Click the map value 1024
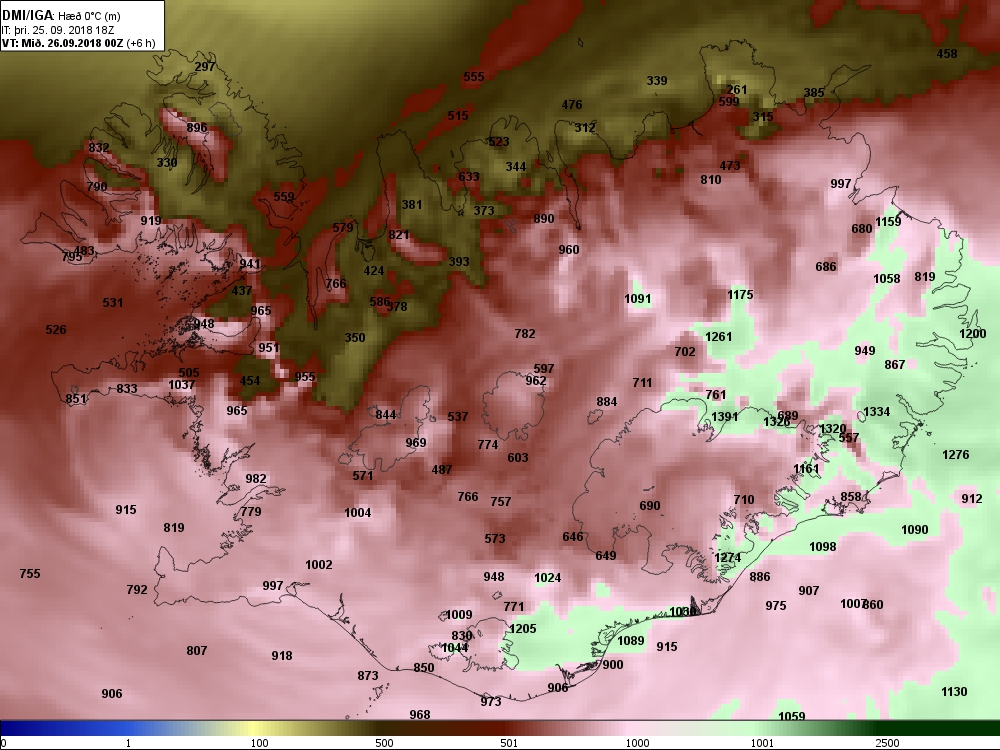 (x=548, y=578)
